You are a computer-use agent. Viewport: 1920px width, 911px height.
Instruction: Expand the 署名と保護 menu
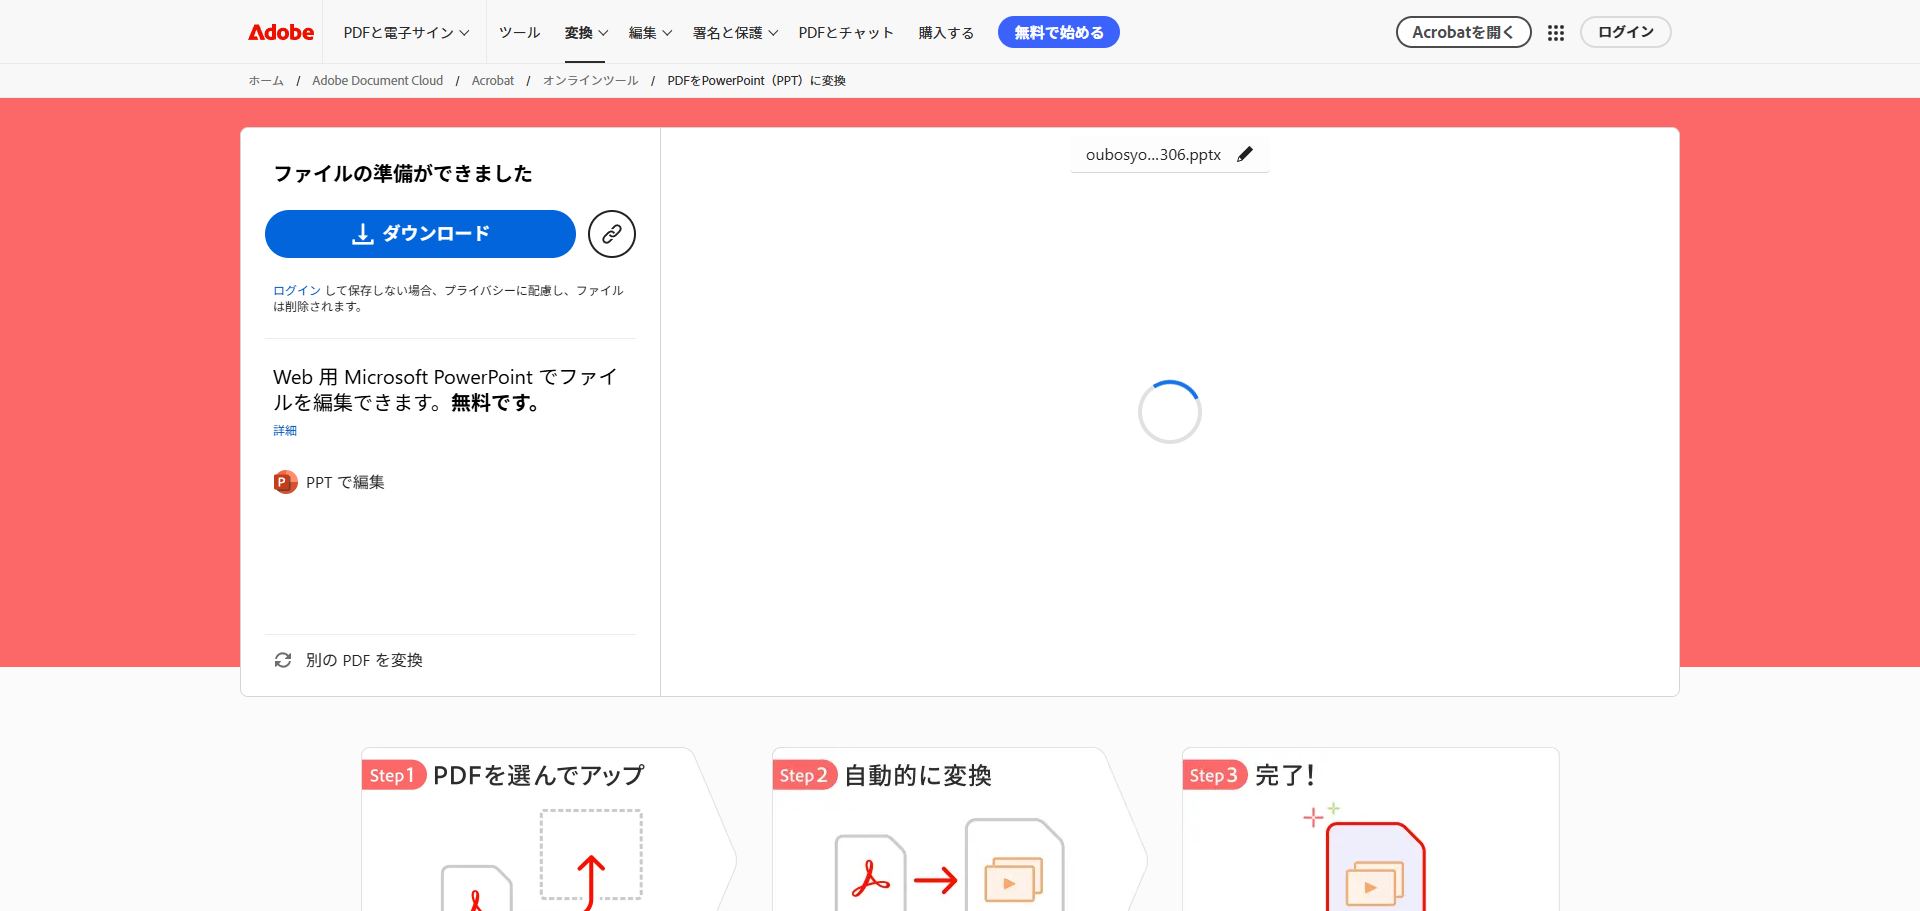(x=735, y=33)
